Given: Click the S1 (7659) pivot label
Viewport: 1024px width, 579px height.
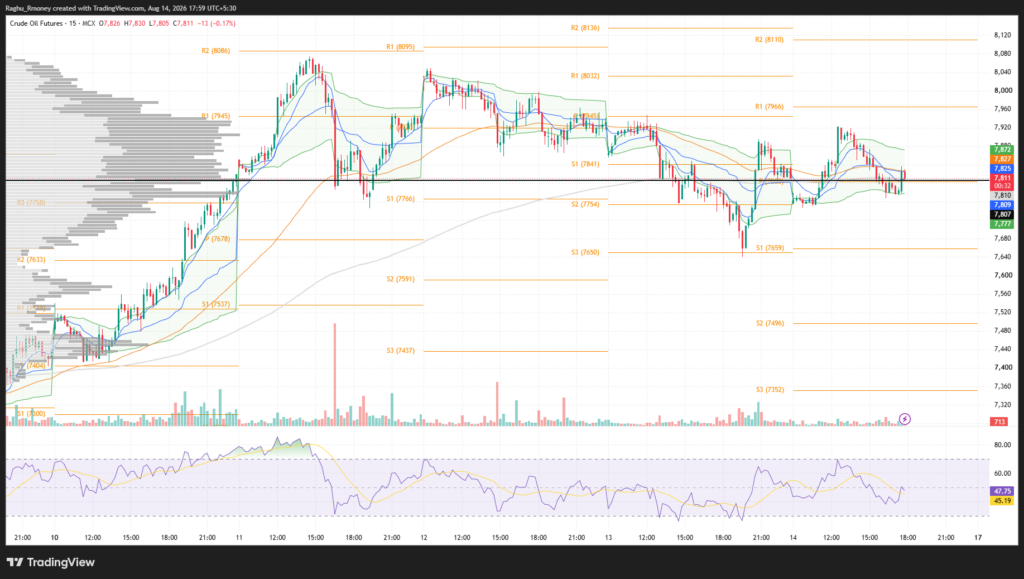Looking at the screenshot, I should (770, 248).
